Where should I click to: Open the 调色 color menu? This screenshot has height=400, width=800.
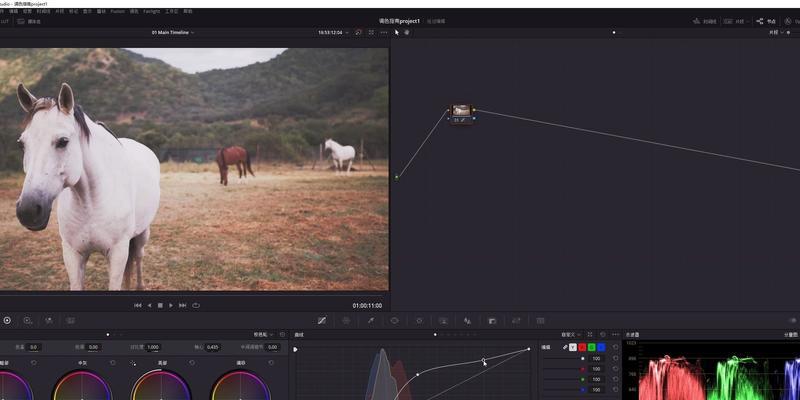134,11
